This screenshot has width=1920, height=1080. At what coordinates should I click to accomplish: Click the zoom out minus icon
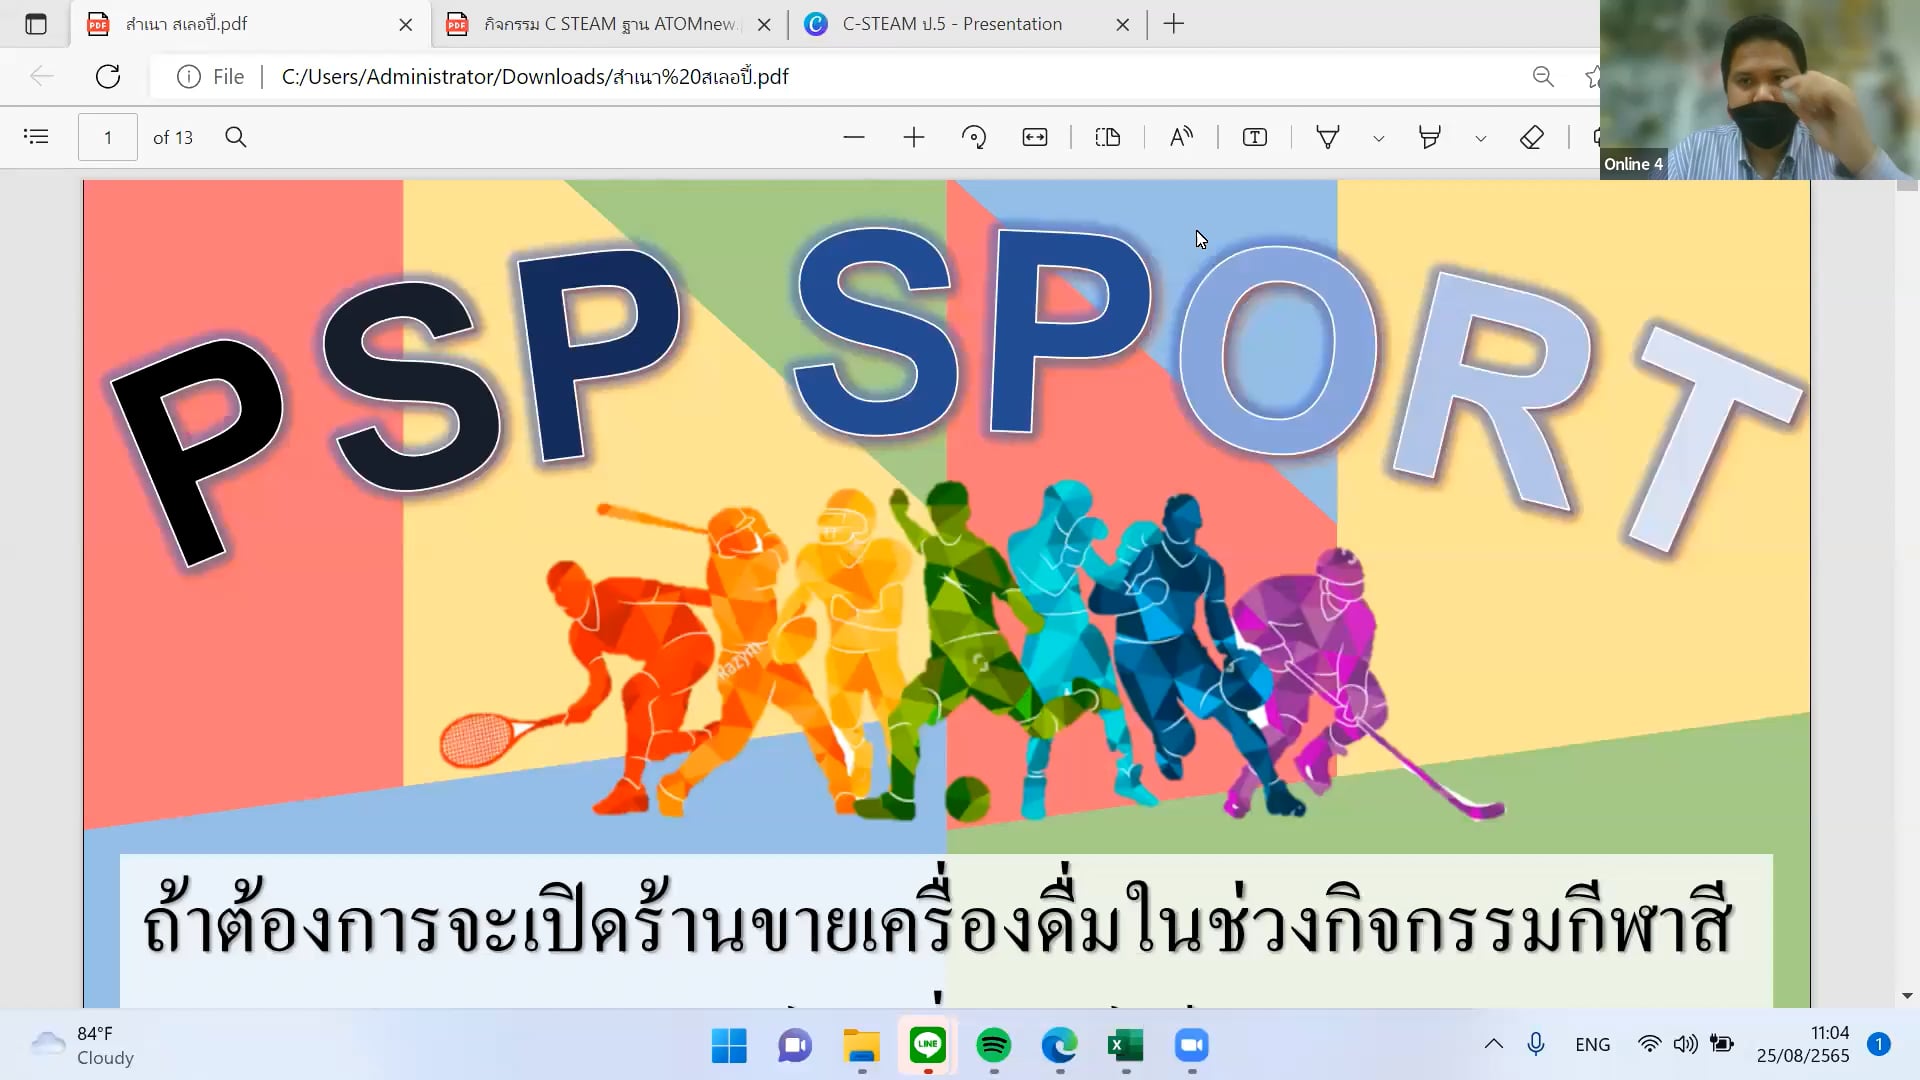click(x=853, y=137)
